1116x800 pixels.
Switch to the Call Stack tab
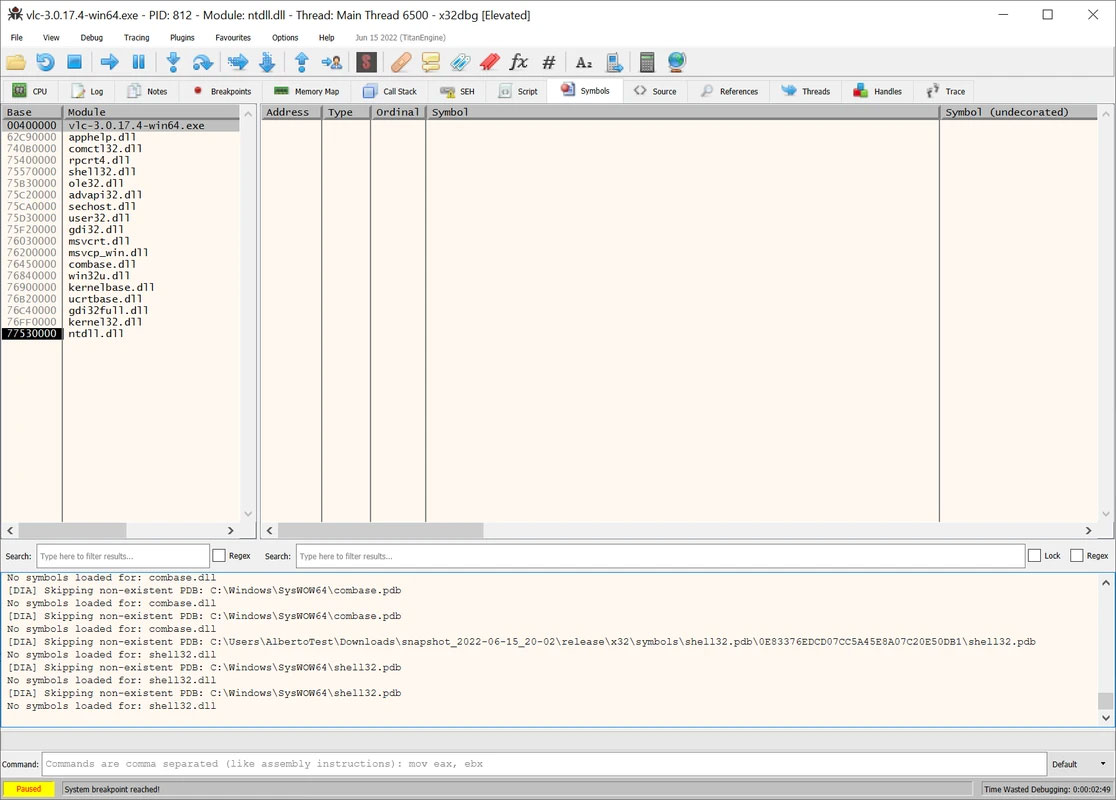[390, 91]
